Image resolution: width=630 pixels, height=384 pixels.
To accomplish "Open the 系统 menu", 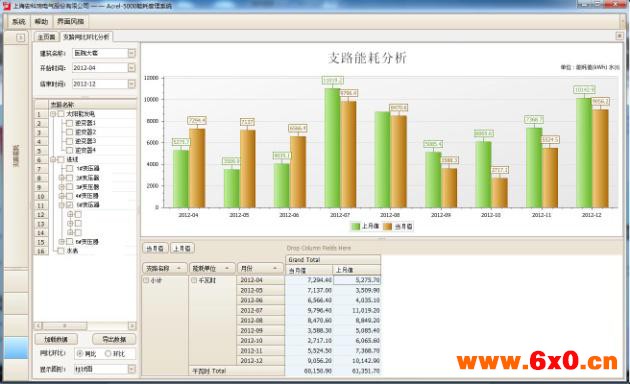I will 18,22.
